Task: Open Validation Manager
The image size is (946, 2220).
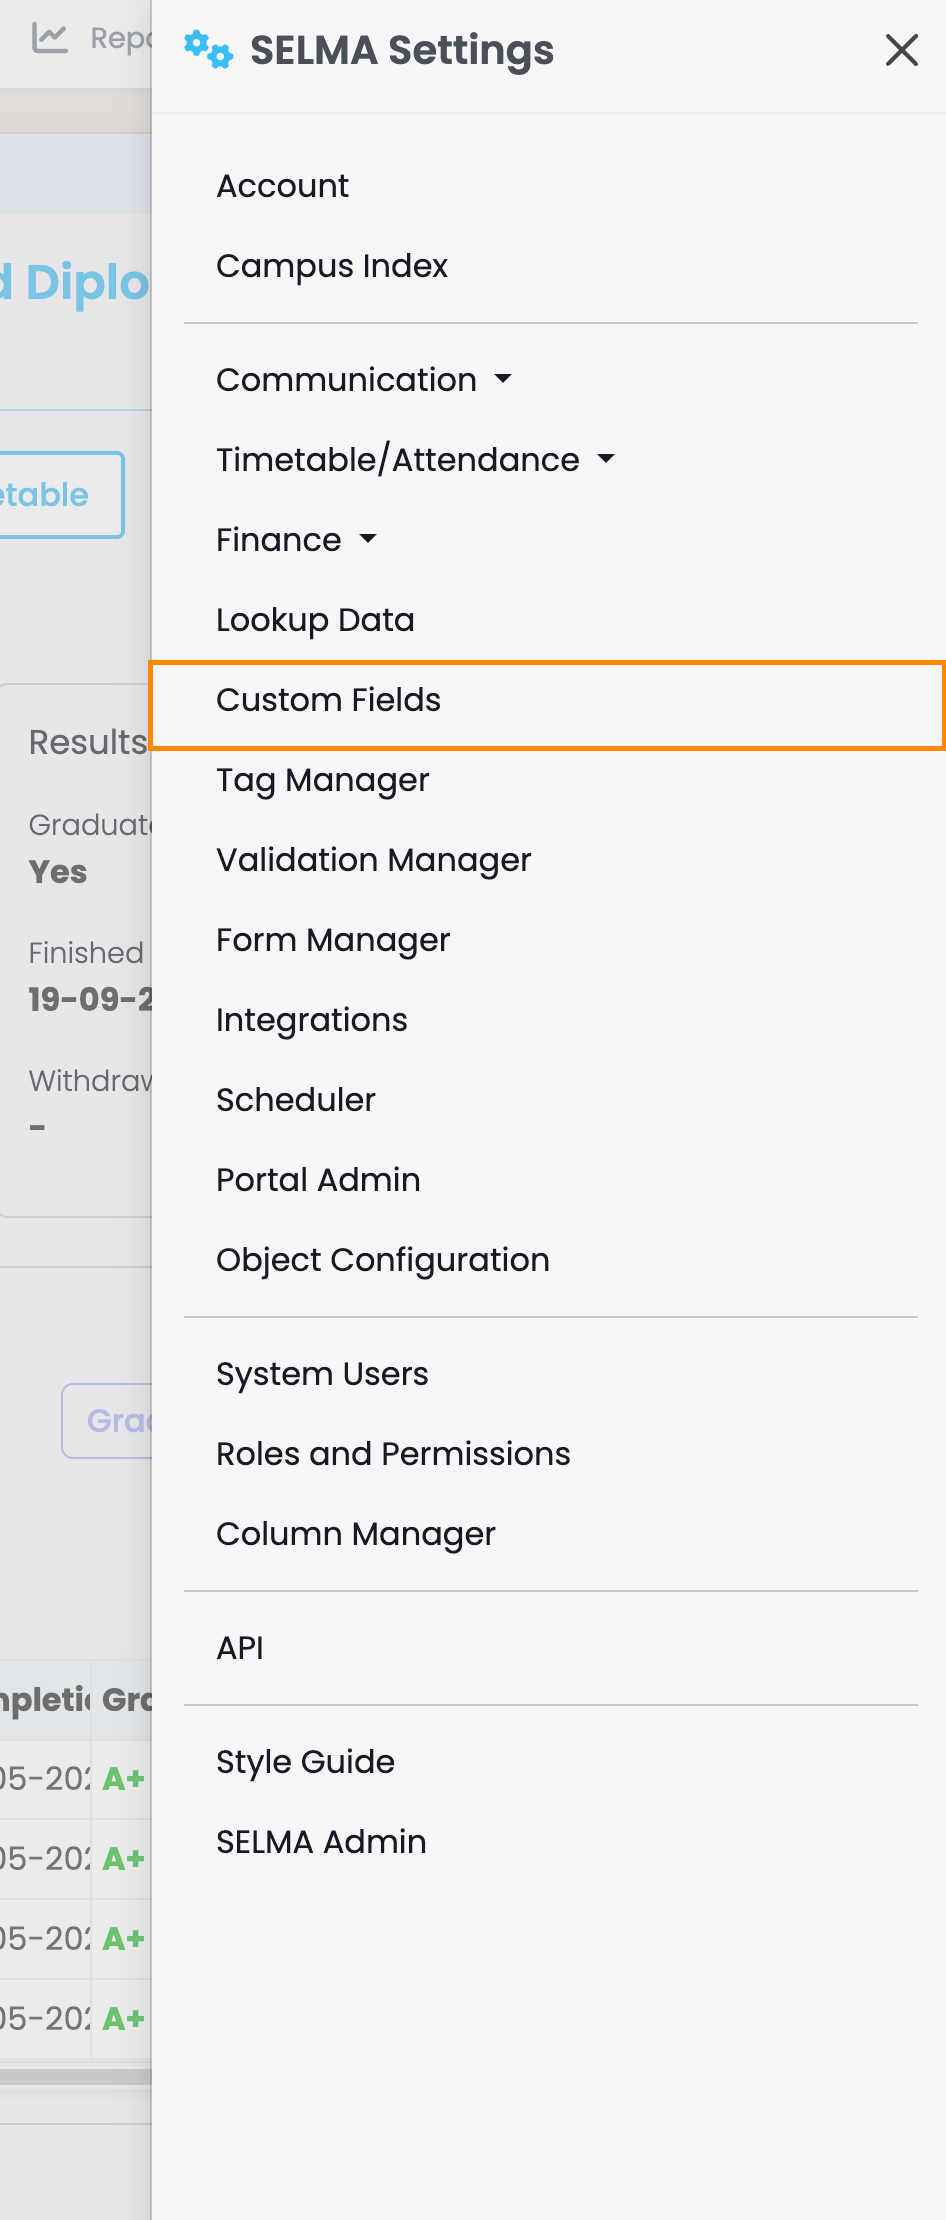Action: [x=373, y=860]
